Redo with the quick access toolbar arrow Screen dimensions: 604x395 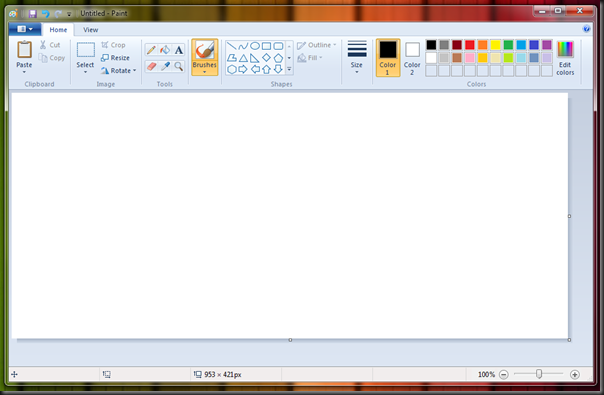click(x=58, y=14)
